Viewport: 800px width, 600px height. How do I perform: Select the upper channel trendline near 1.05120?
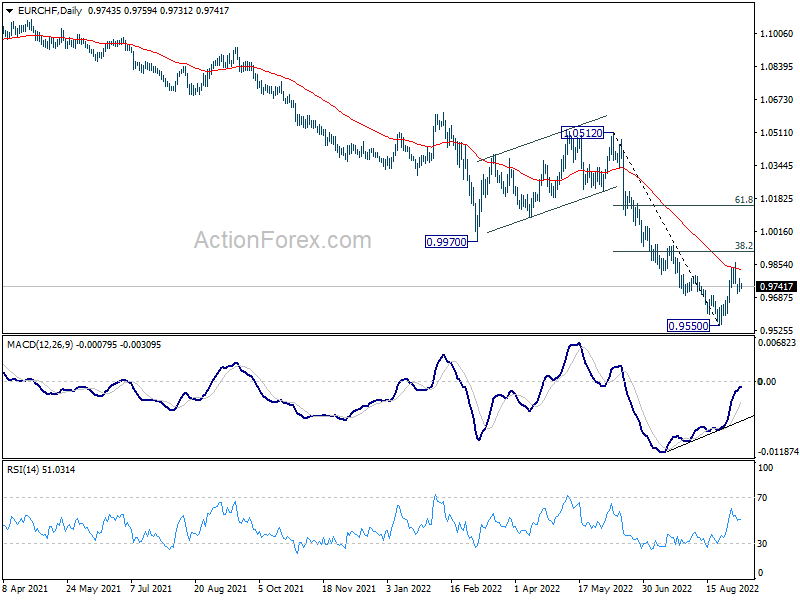(542, 138)
